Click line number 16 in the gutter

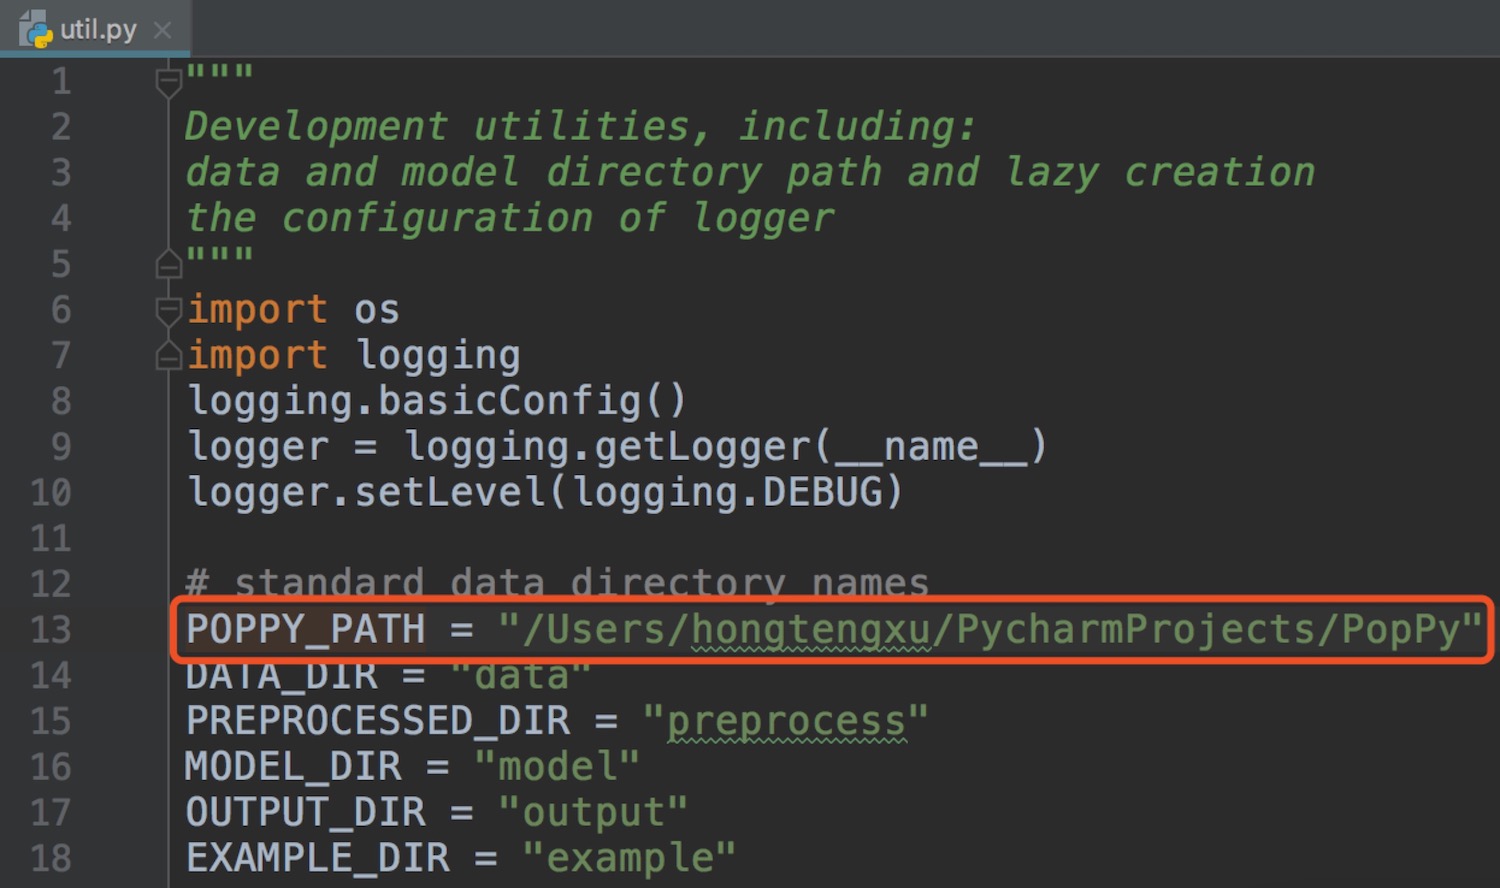pos(51,767)
